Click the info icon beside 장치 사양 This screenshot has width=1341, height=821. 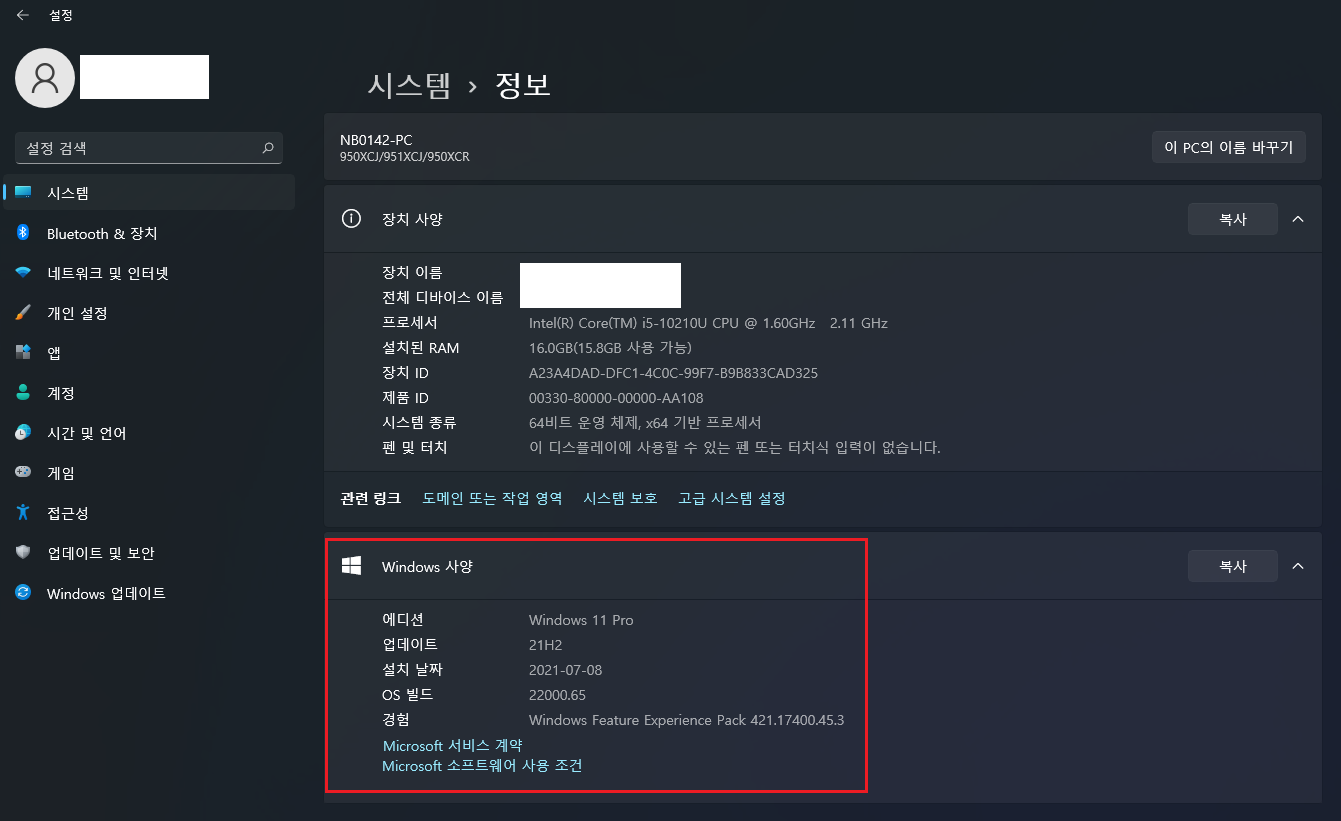coord(351,219)
